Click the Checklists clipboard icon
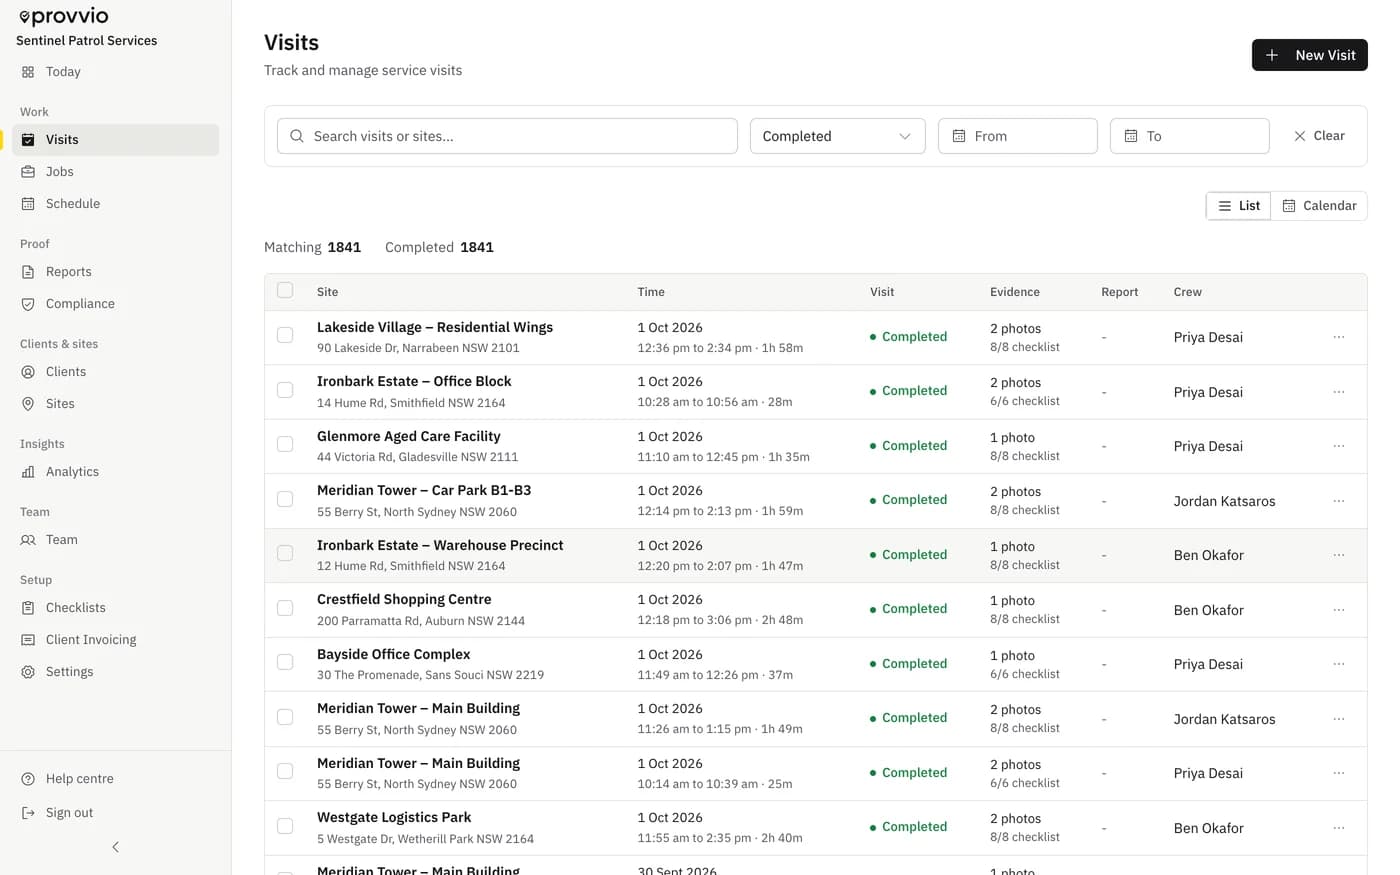Viewport: 1400px width, 875px height. (28, 608)
